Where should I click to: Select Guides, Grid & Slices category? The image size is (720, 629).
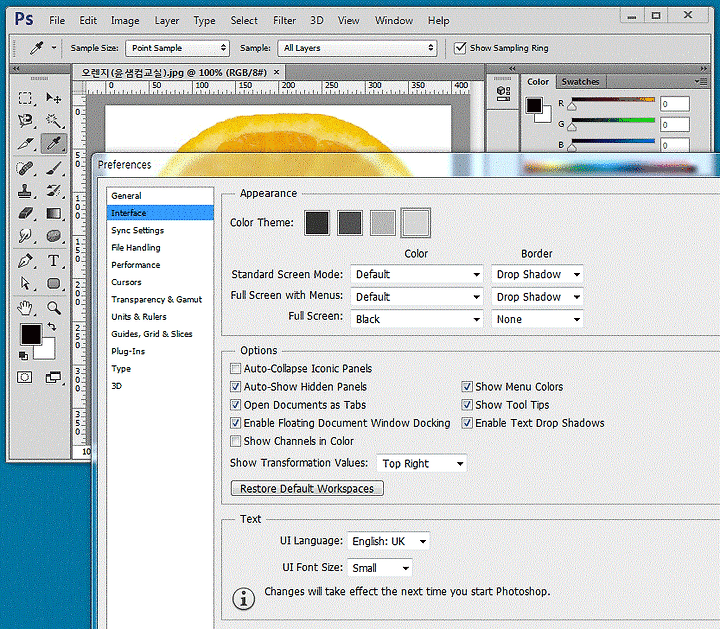click(160, 334)
